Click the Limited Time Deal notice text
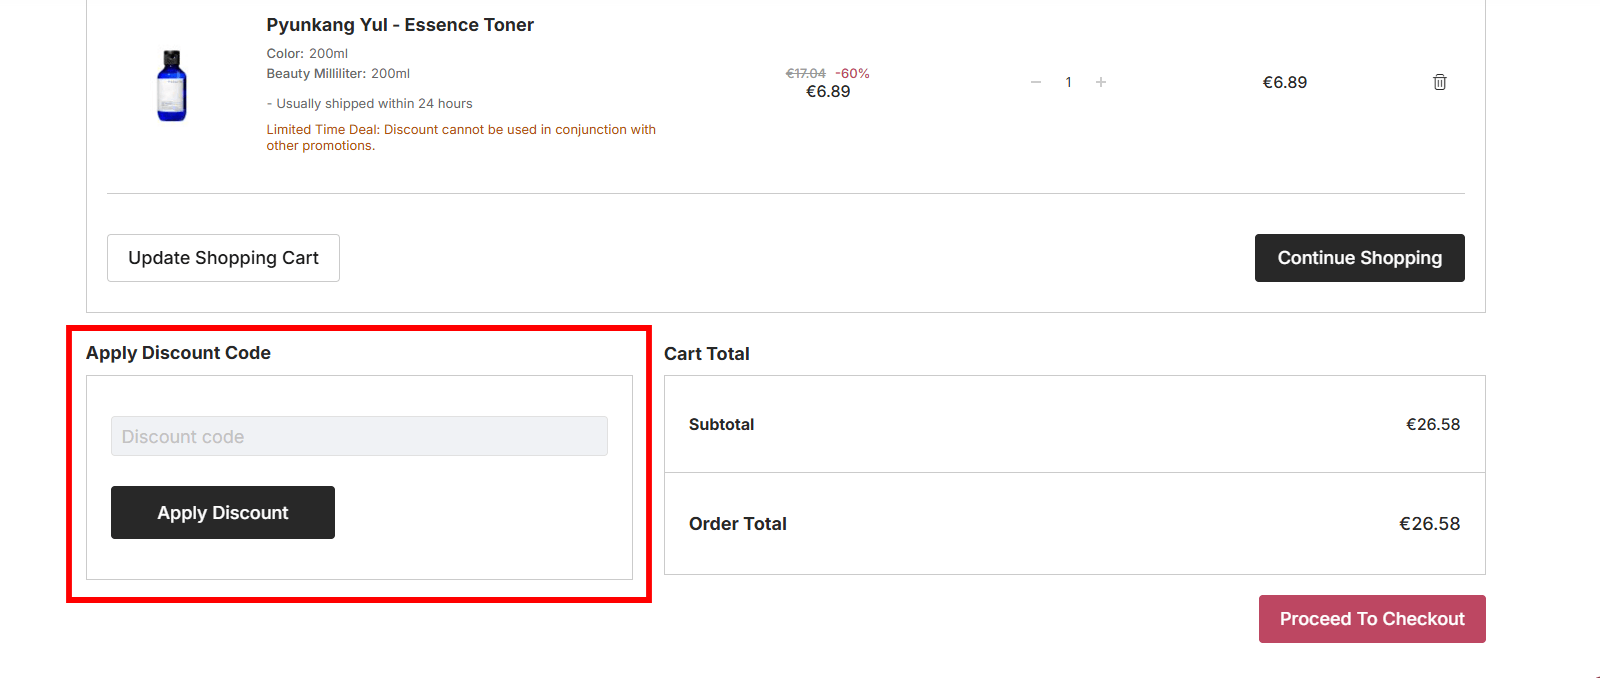The image size is (1600, 678). 460,137
